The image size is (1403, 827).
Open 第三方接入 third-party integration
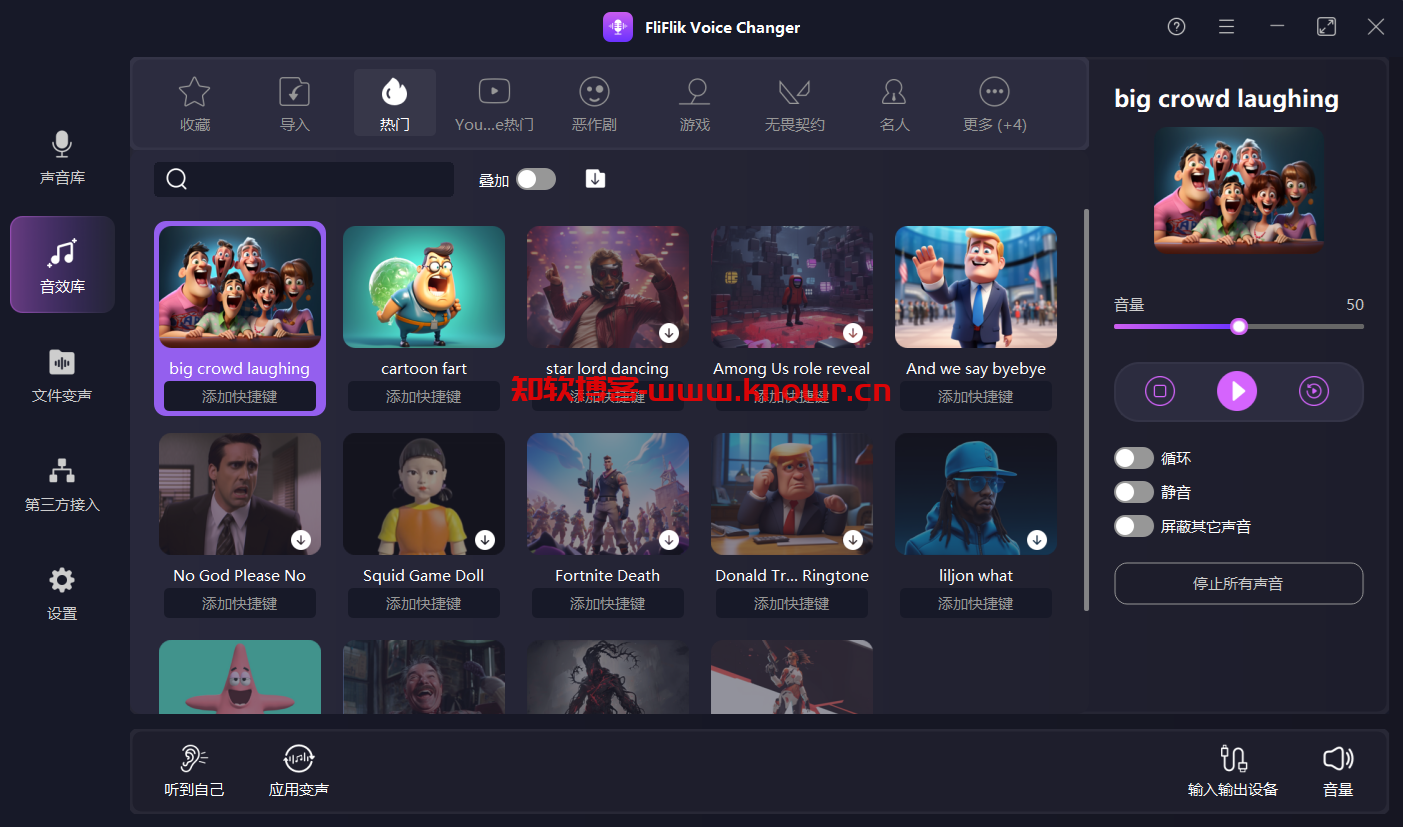click(x=62, y=485)
